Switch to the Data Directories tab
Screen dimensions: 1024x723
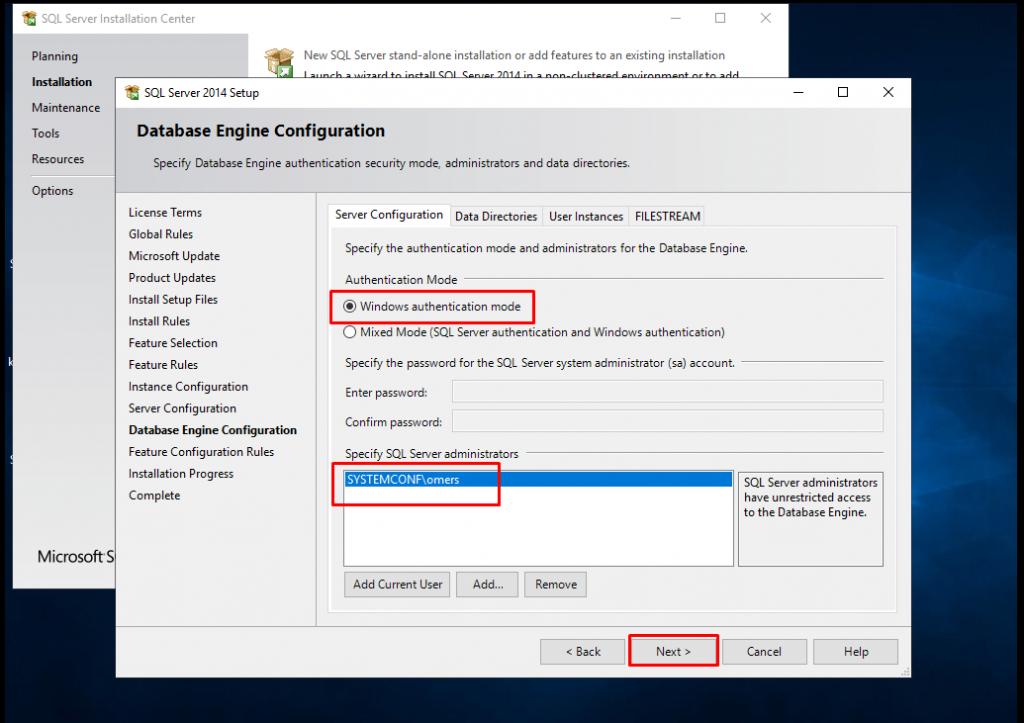[x=495, y=215]
